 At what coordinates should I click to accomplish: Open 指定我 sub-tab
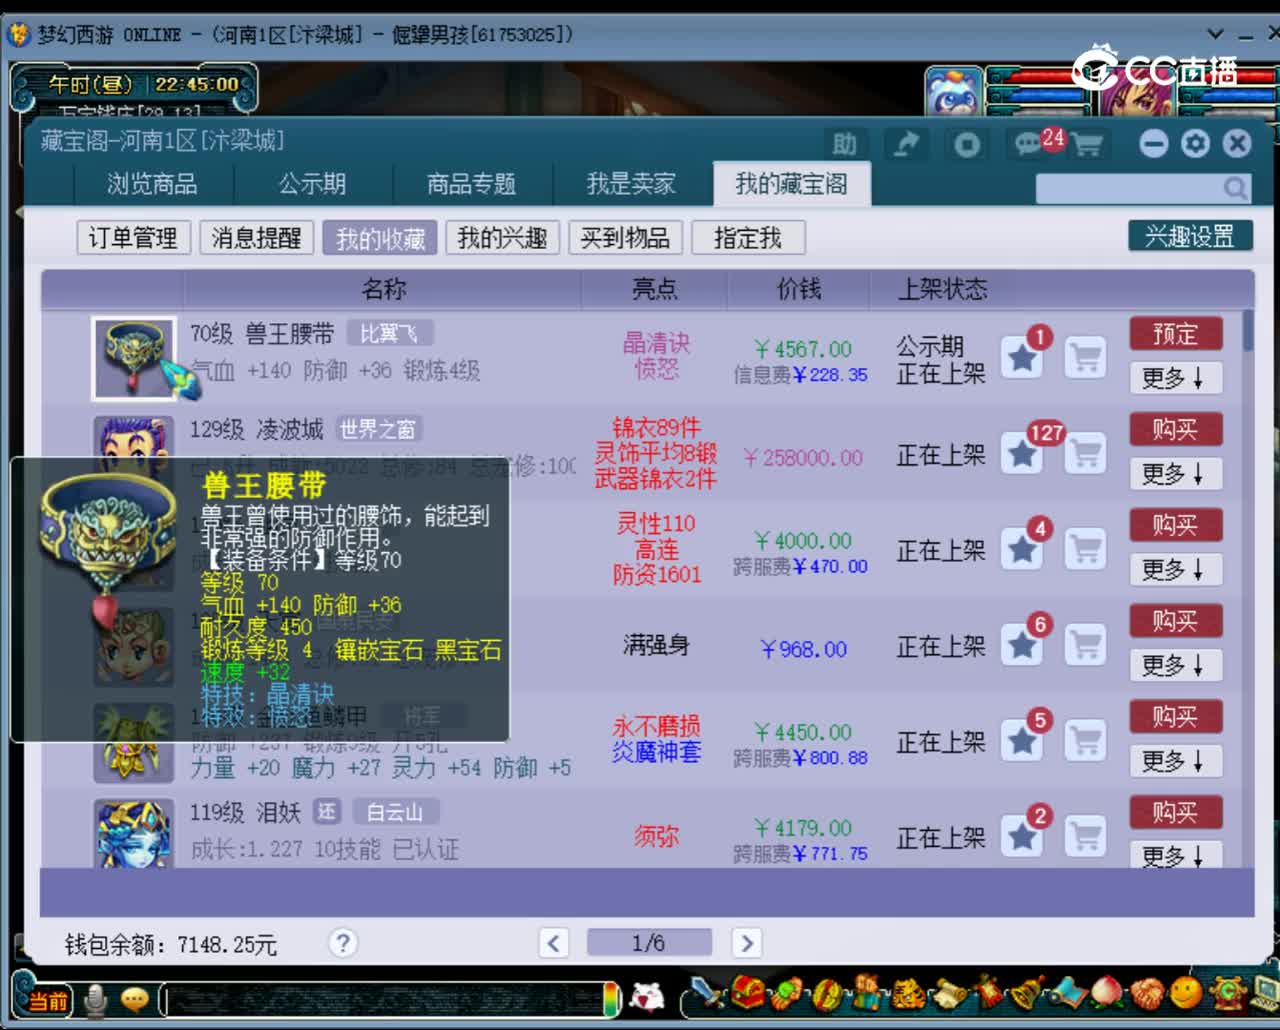click(748, 238)
